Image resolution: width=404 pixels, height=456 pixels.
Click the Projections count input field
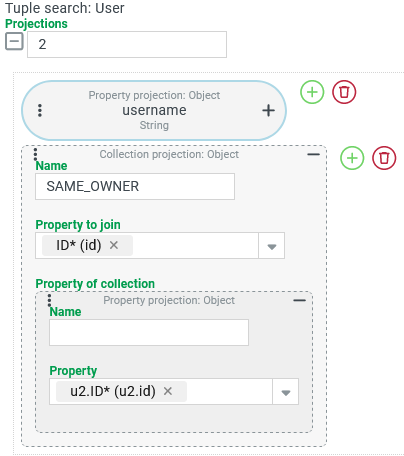coord(127,44)
